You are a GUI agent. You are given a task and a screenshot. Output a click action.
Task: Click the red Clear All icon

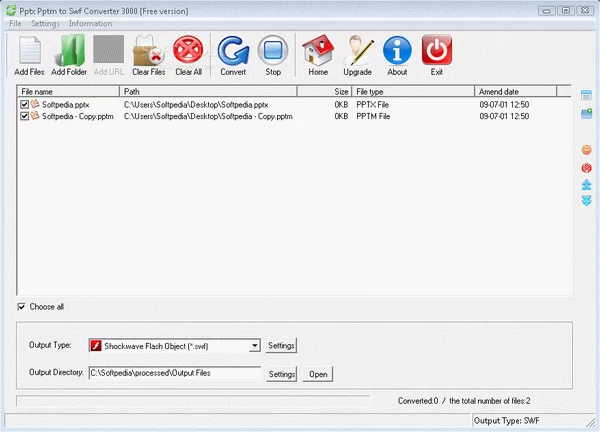click(x=188, y=50)
